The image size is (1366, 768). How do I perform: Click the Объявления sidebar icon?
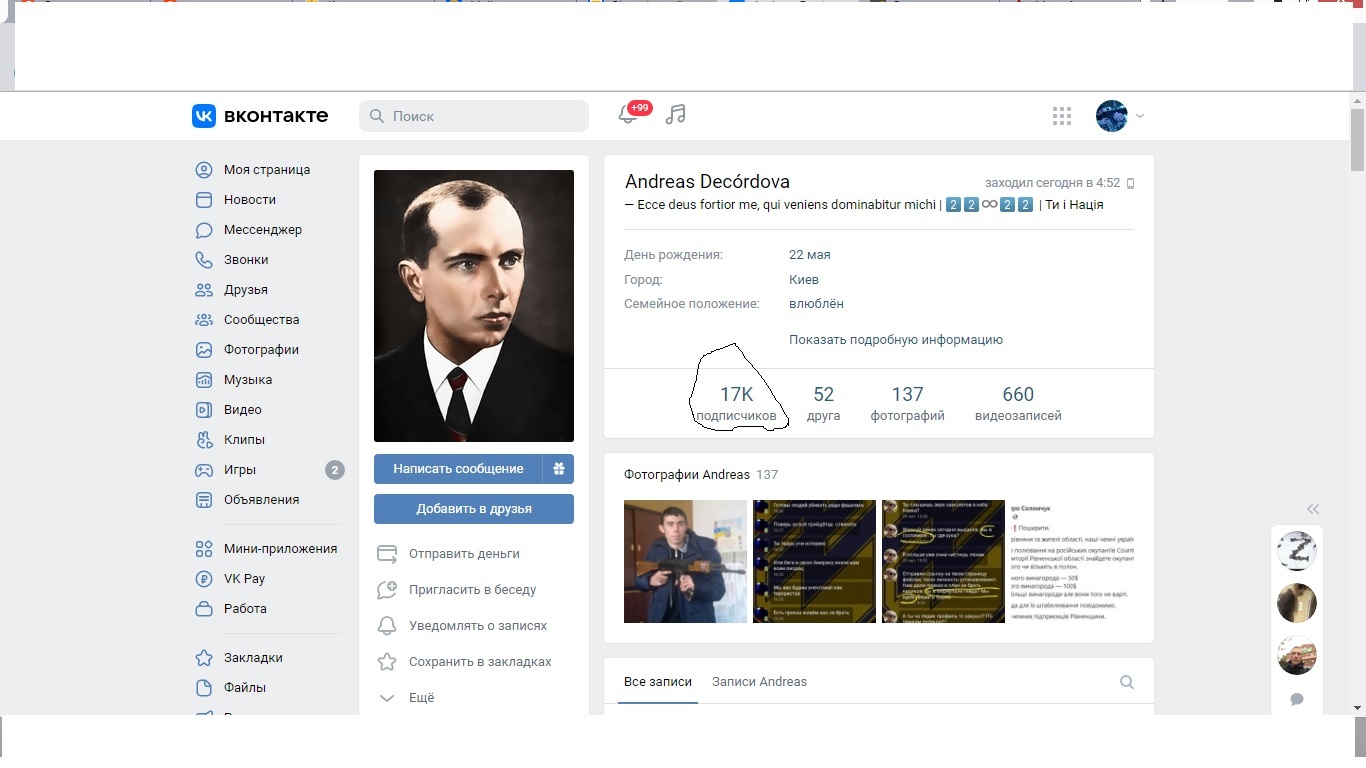tap(204, 500)
